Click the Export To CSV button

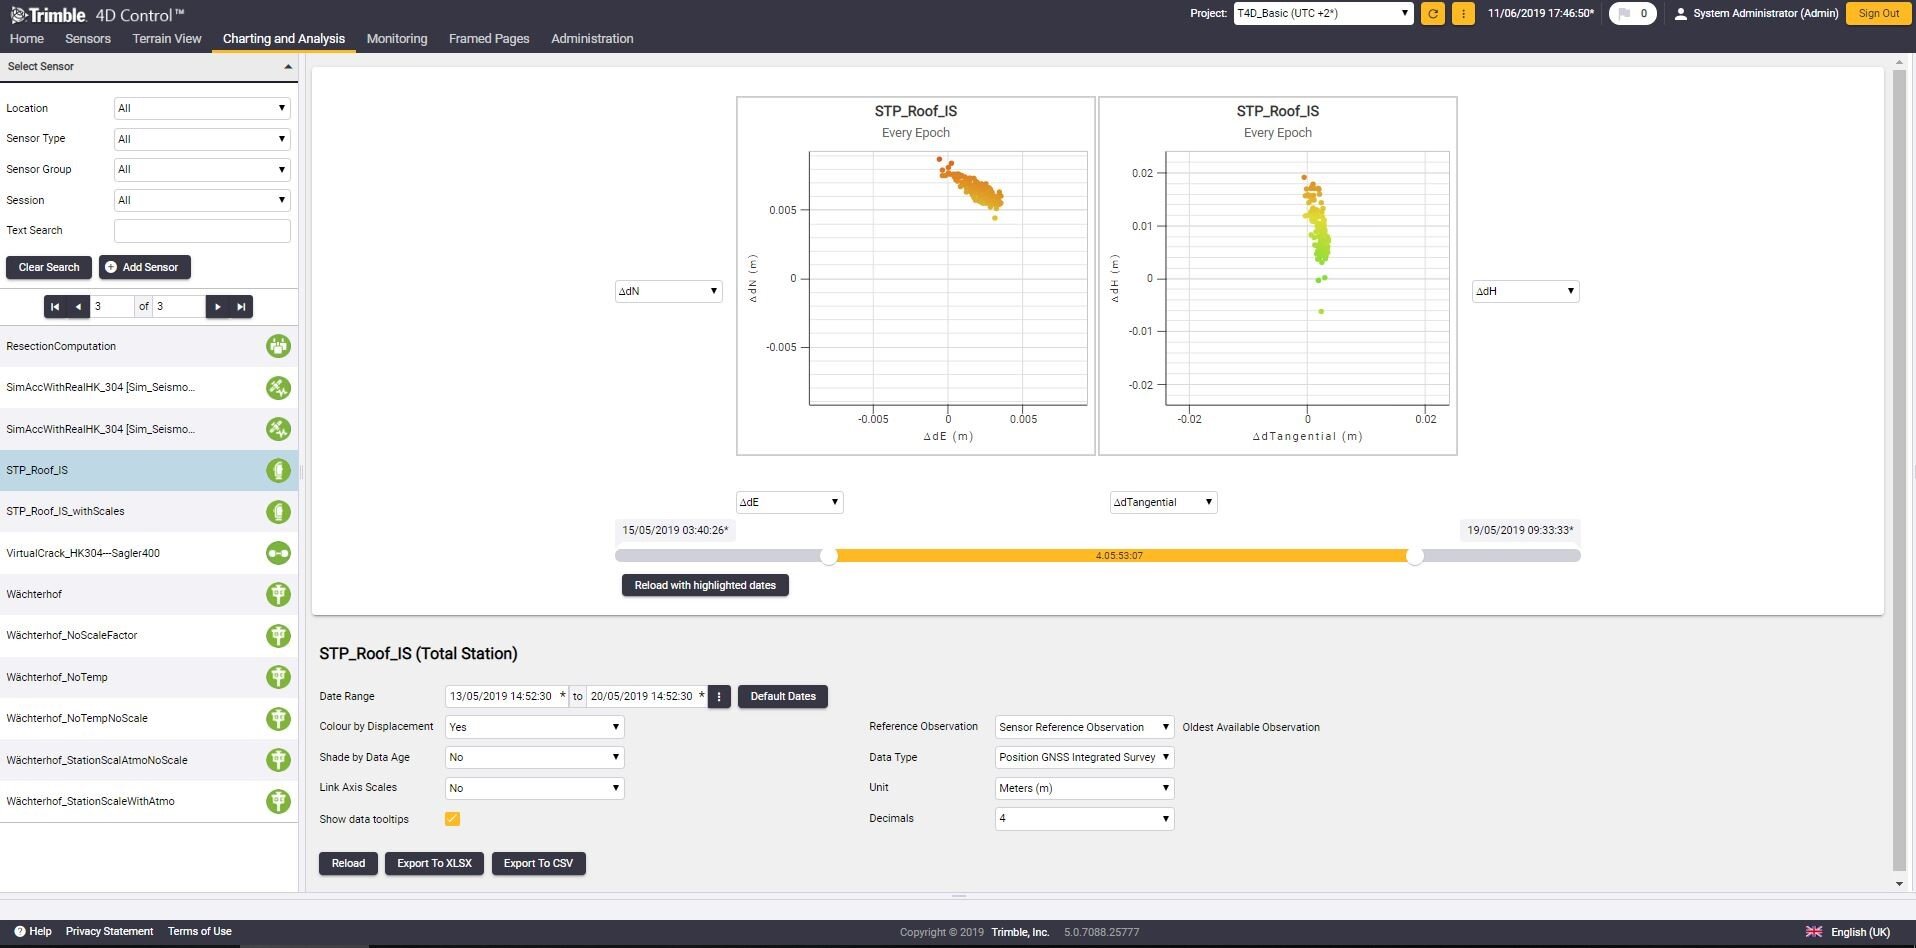point(538,863)
